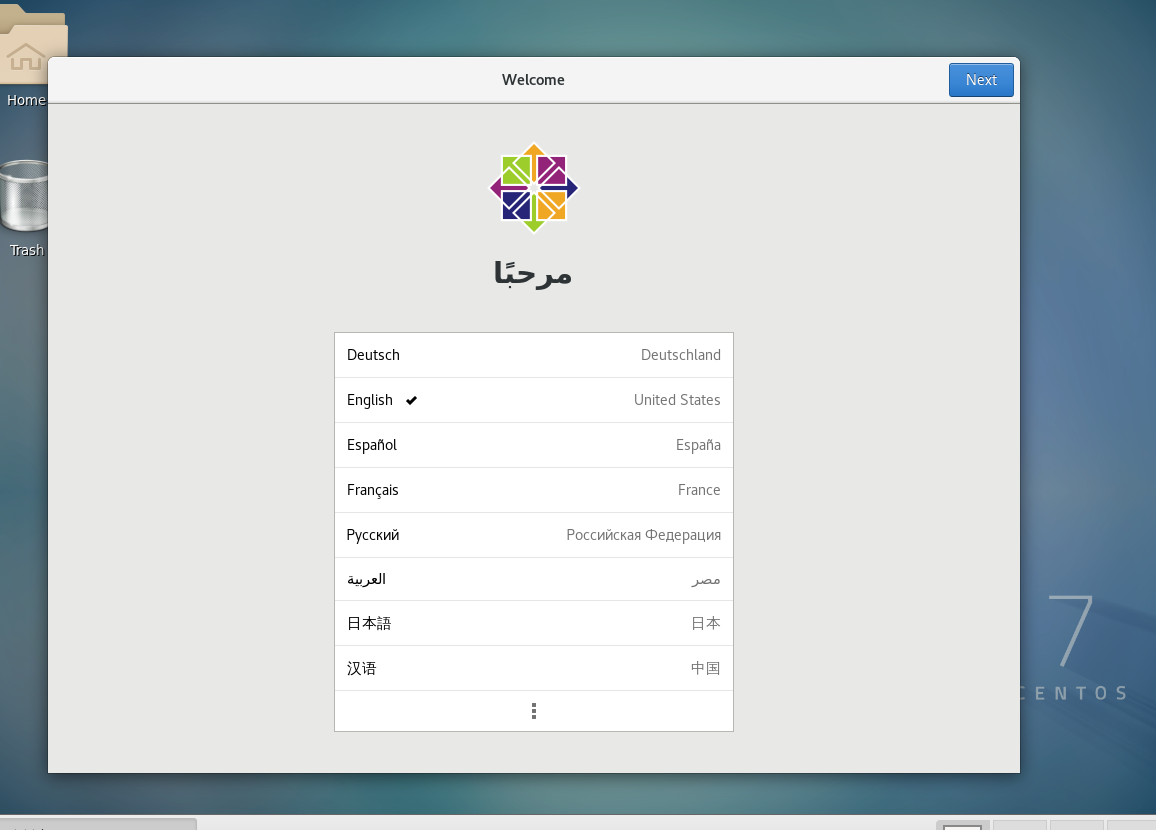Select 日本語 Japanese language row
The image size is (1156, 830).
[534, 624]
